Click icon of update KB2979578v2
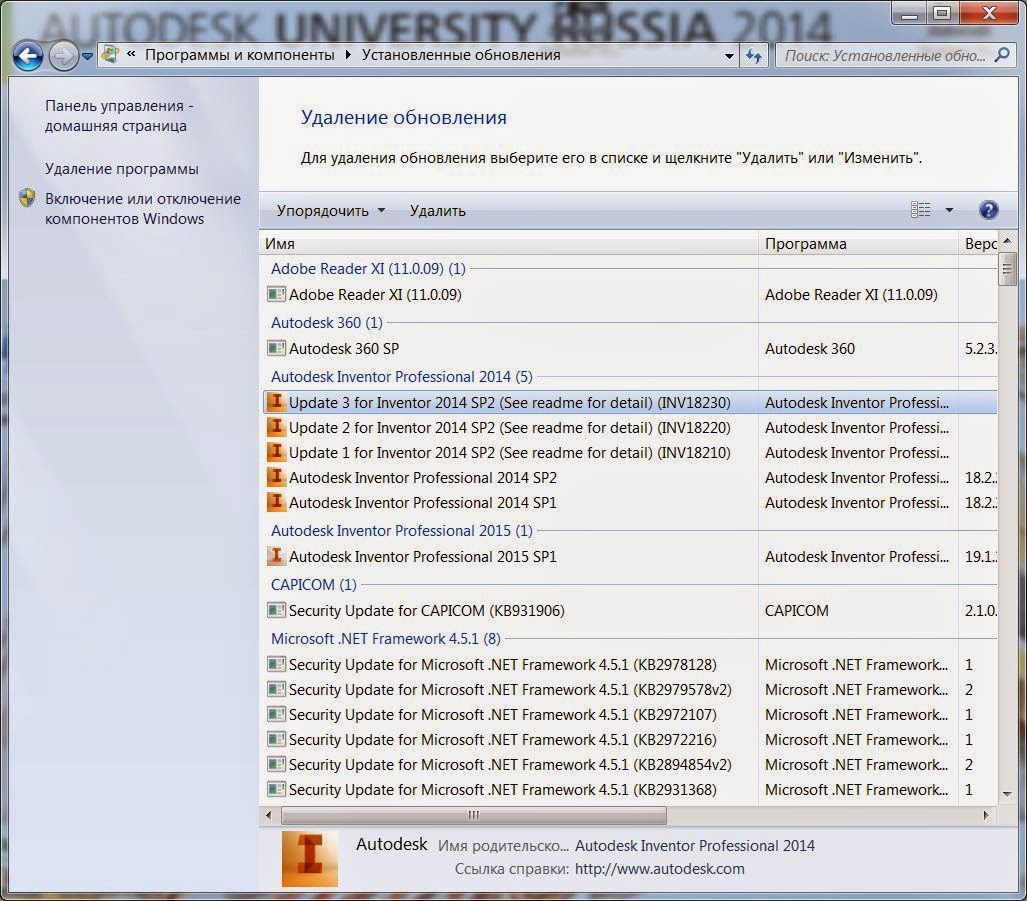This screenshot has width=1027, height=901. point(276,689)
